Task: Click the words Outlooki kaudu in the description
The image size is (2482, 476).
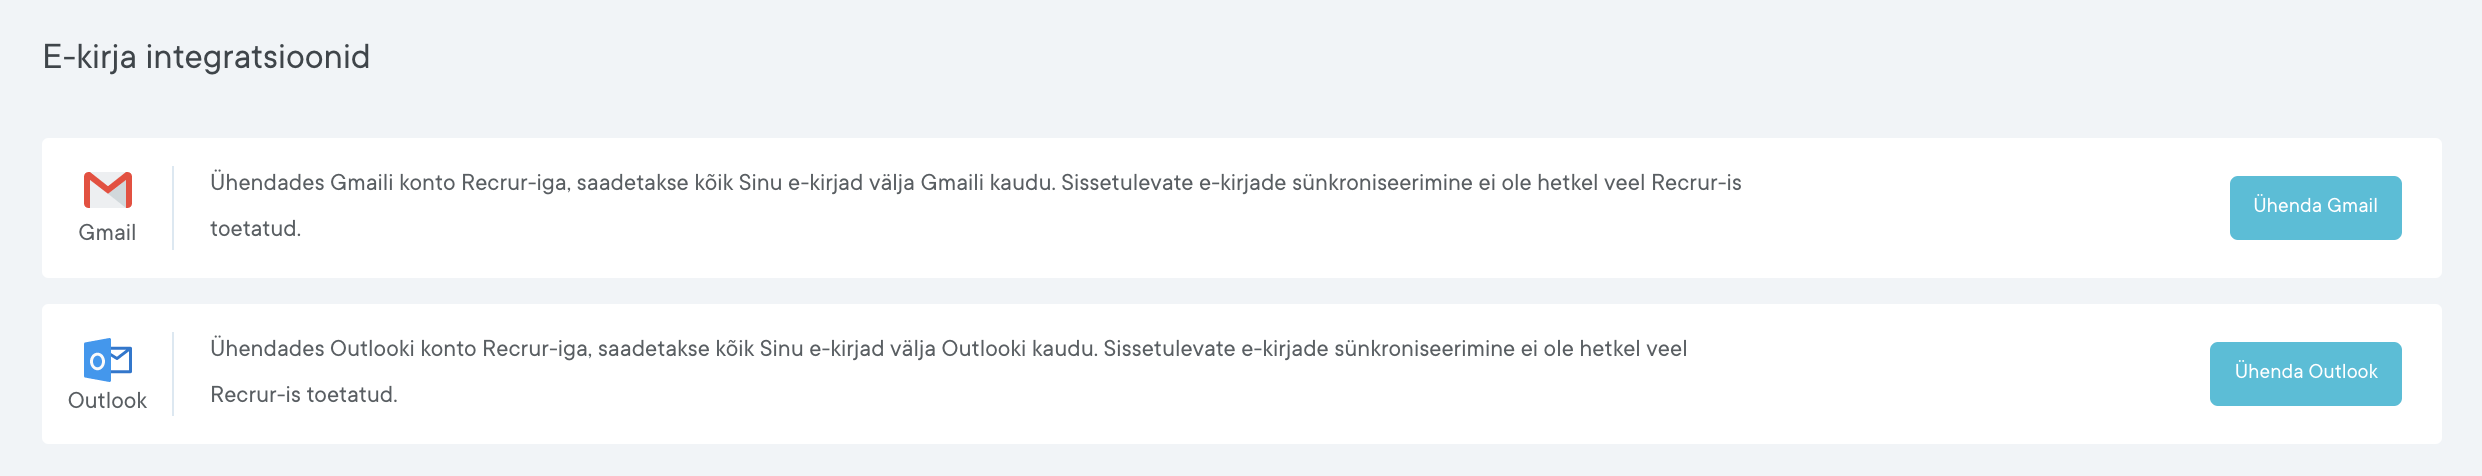Action: point(1018,349)
